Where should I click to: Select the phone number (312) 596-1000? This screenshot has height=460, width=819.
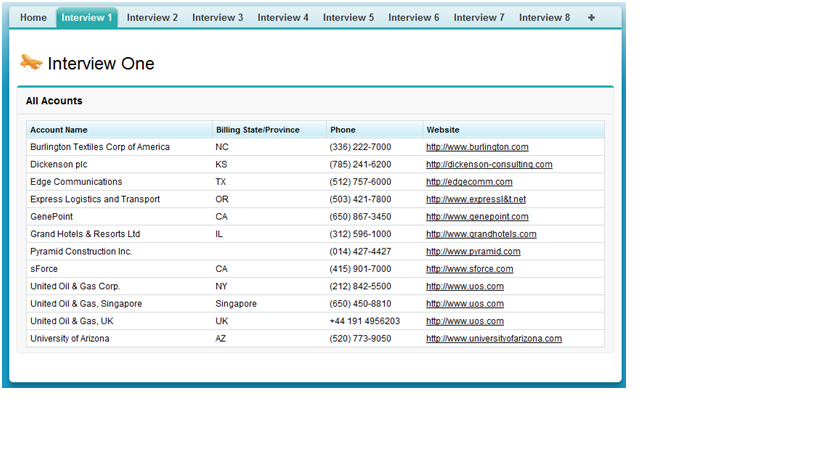click(x=360, y=234)
